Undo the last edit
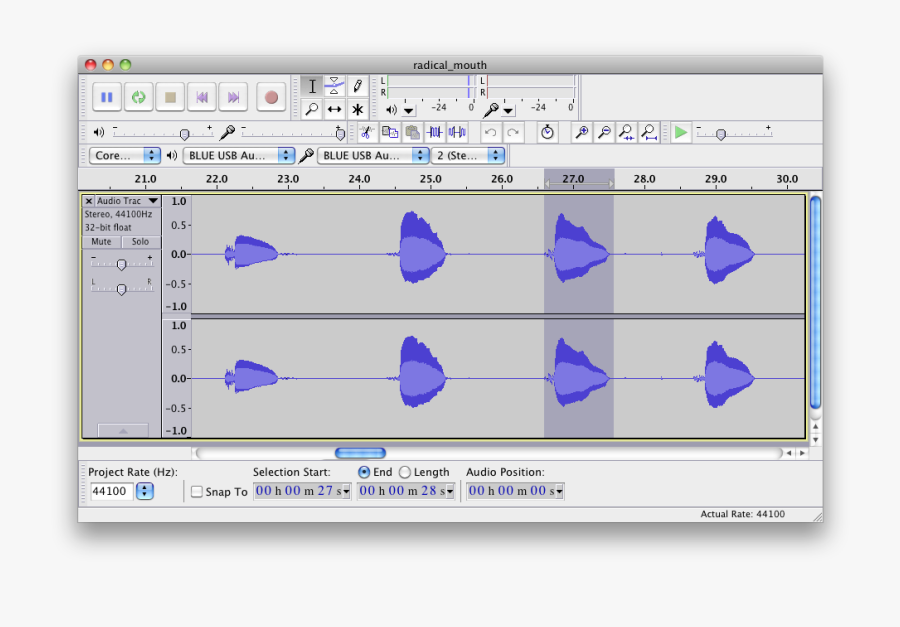This screenshot has width=900, height=627. click(490, 131)
